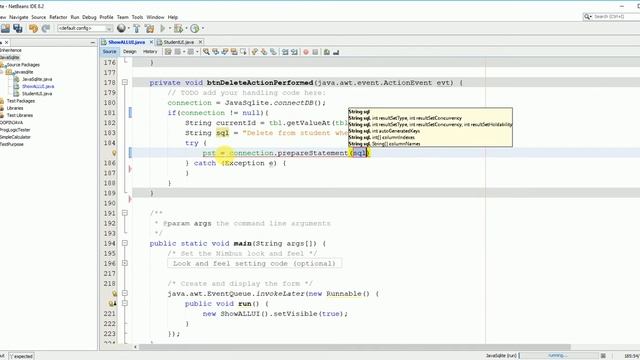Open dropdown arrow next to globe icon
The image size is (640, 360).
(129, 28)
